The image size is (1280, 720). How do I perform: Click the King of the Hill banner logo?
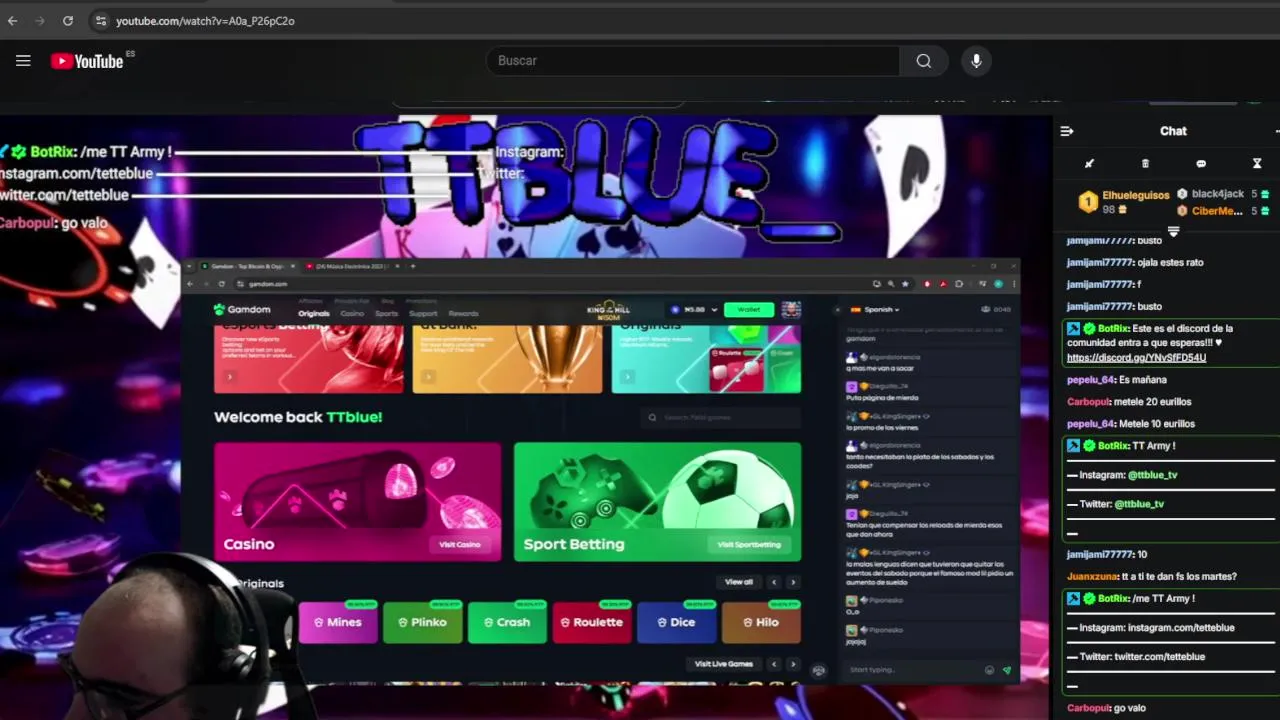tap(608, 310)
